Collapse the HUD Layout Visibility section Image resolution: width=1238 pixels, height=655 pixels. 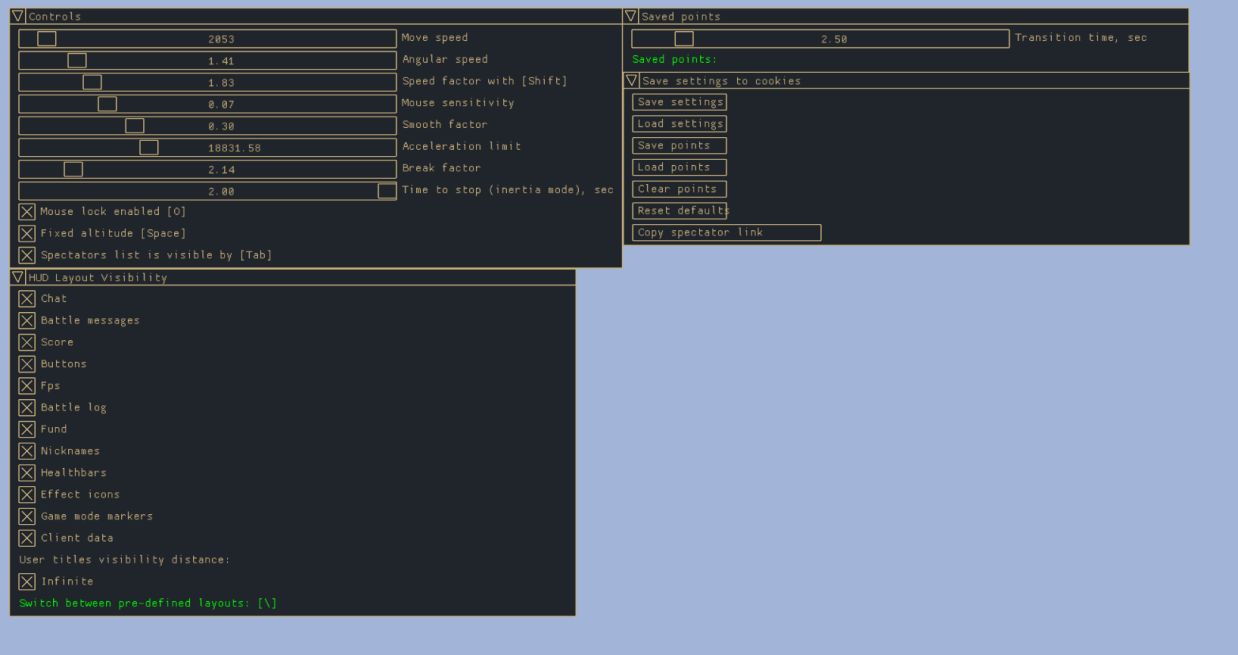pyautogui.click(x=18, y=277)
